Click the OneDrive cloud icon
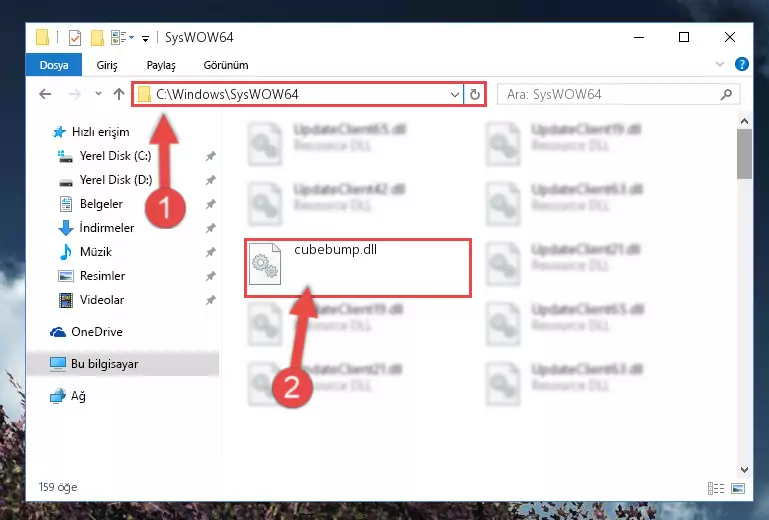Viewport: 769px width, 520px height. point(58,332)
